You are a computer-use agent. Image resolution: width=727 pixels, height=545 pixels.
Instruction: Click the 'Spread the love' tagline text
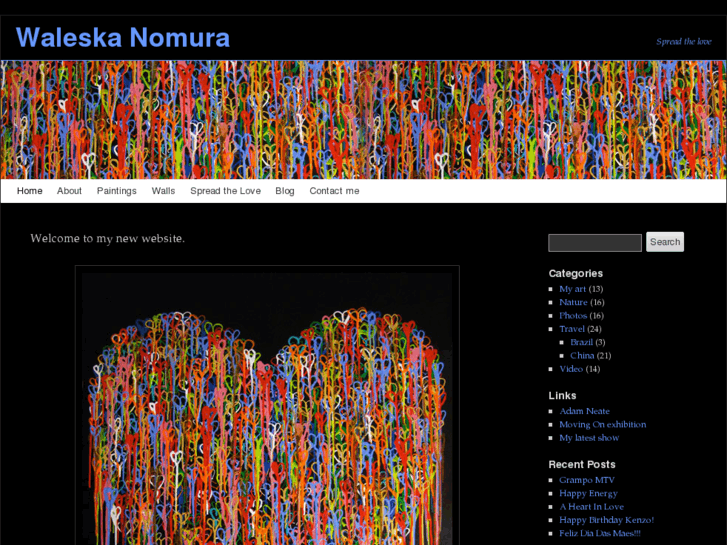point(683,42)
